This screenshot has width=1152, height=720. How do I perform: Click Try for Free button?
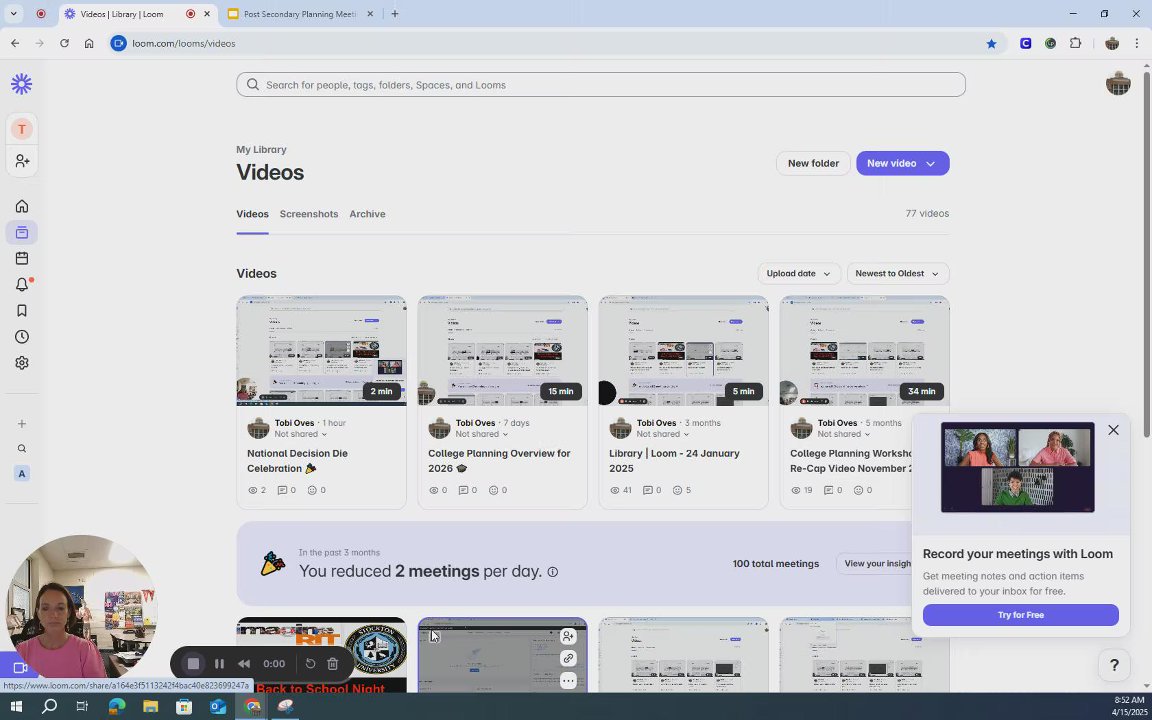[x=1020, y=616]
